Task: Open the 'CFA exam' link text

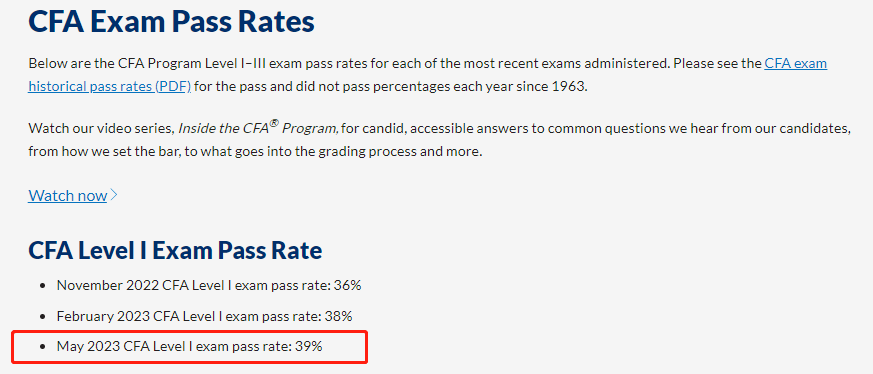Action: (x=796, y=63)
